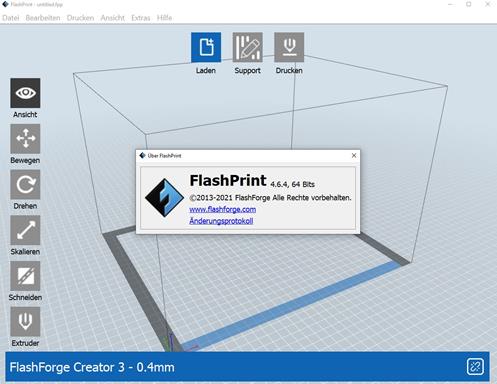Choose the Drehen rotate tool
This screenshot has width=497, height=384.
click(x=25, y=184)
